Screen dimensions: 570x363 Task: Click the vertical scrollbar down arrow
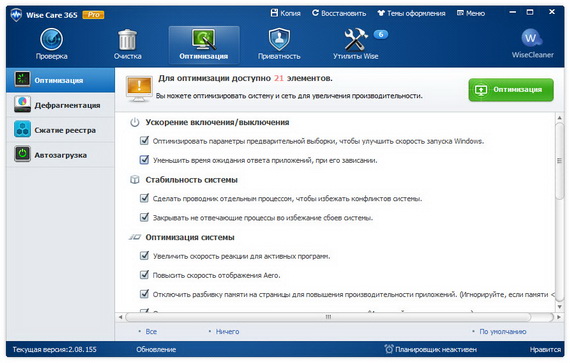559,307
